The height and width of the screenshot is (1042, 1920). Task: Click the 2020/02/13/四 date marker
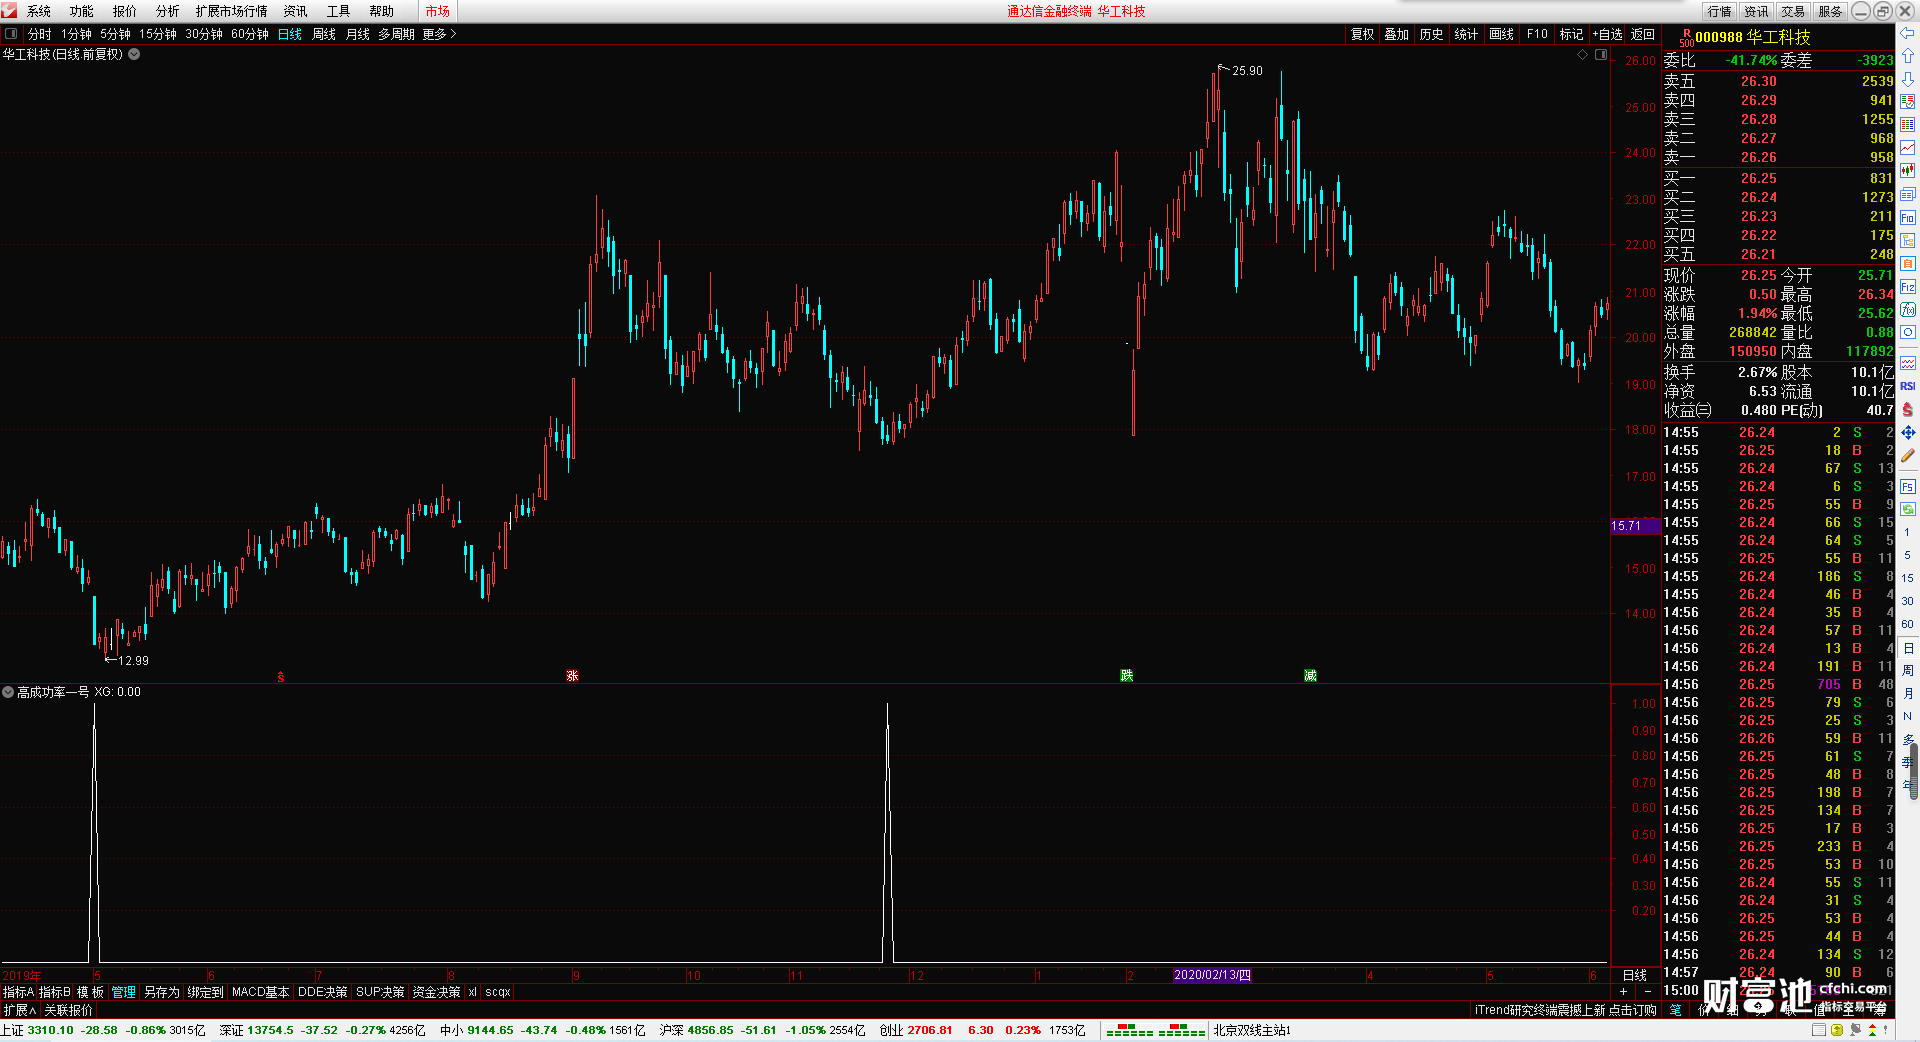point(1212,975)
